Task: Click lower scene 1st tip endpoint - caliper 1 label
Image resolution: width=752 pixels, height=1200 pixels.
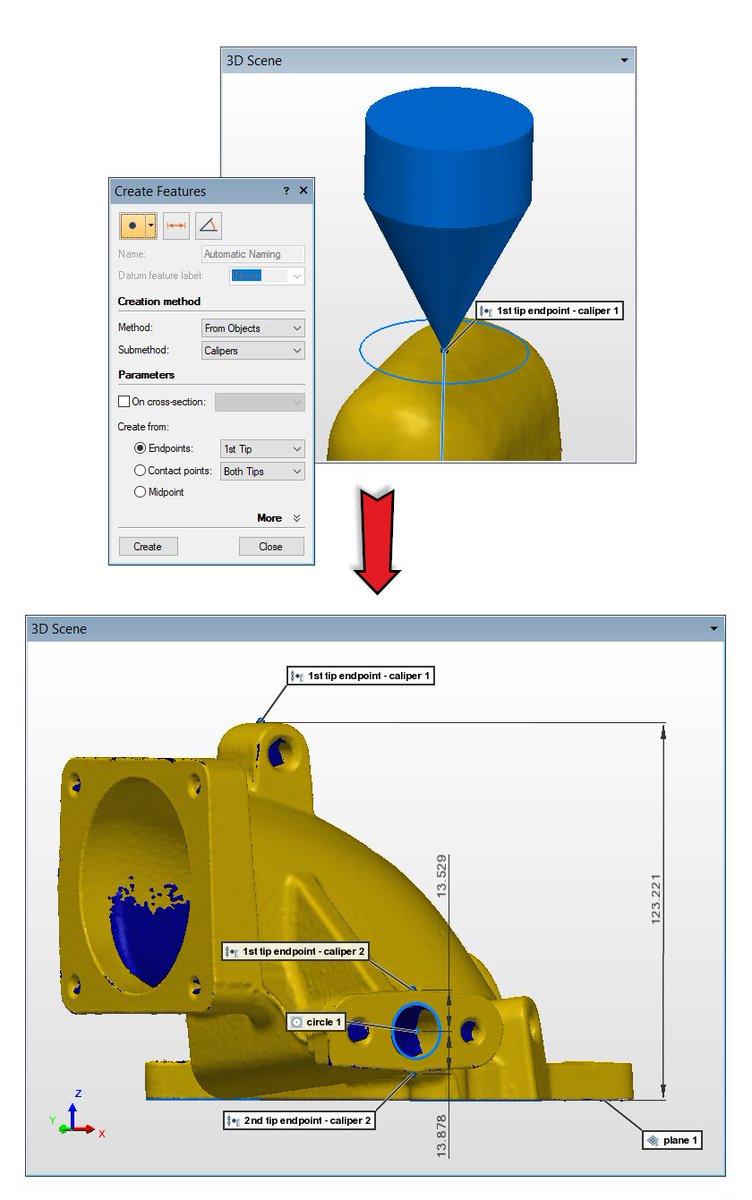Action: 360,676
